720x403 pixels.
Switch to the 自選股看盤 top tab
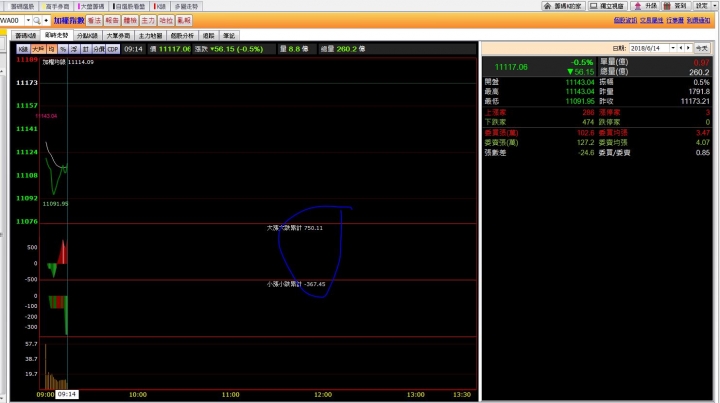coord(129,6)
